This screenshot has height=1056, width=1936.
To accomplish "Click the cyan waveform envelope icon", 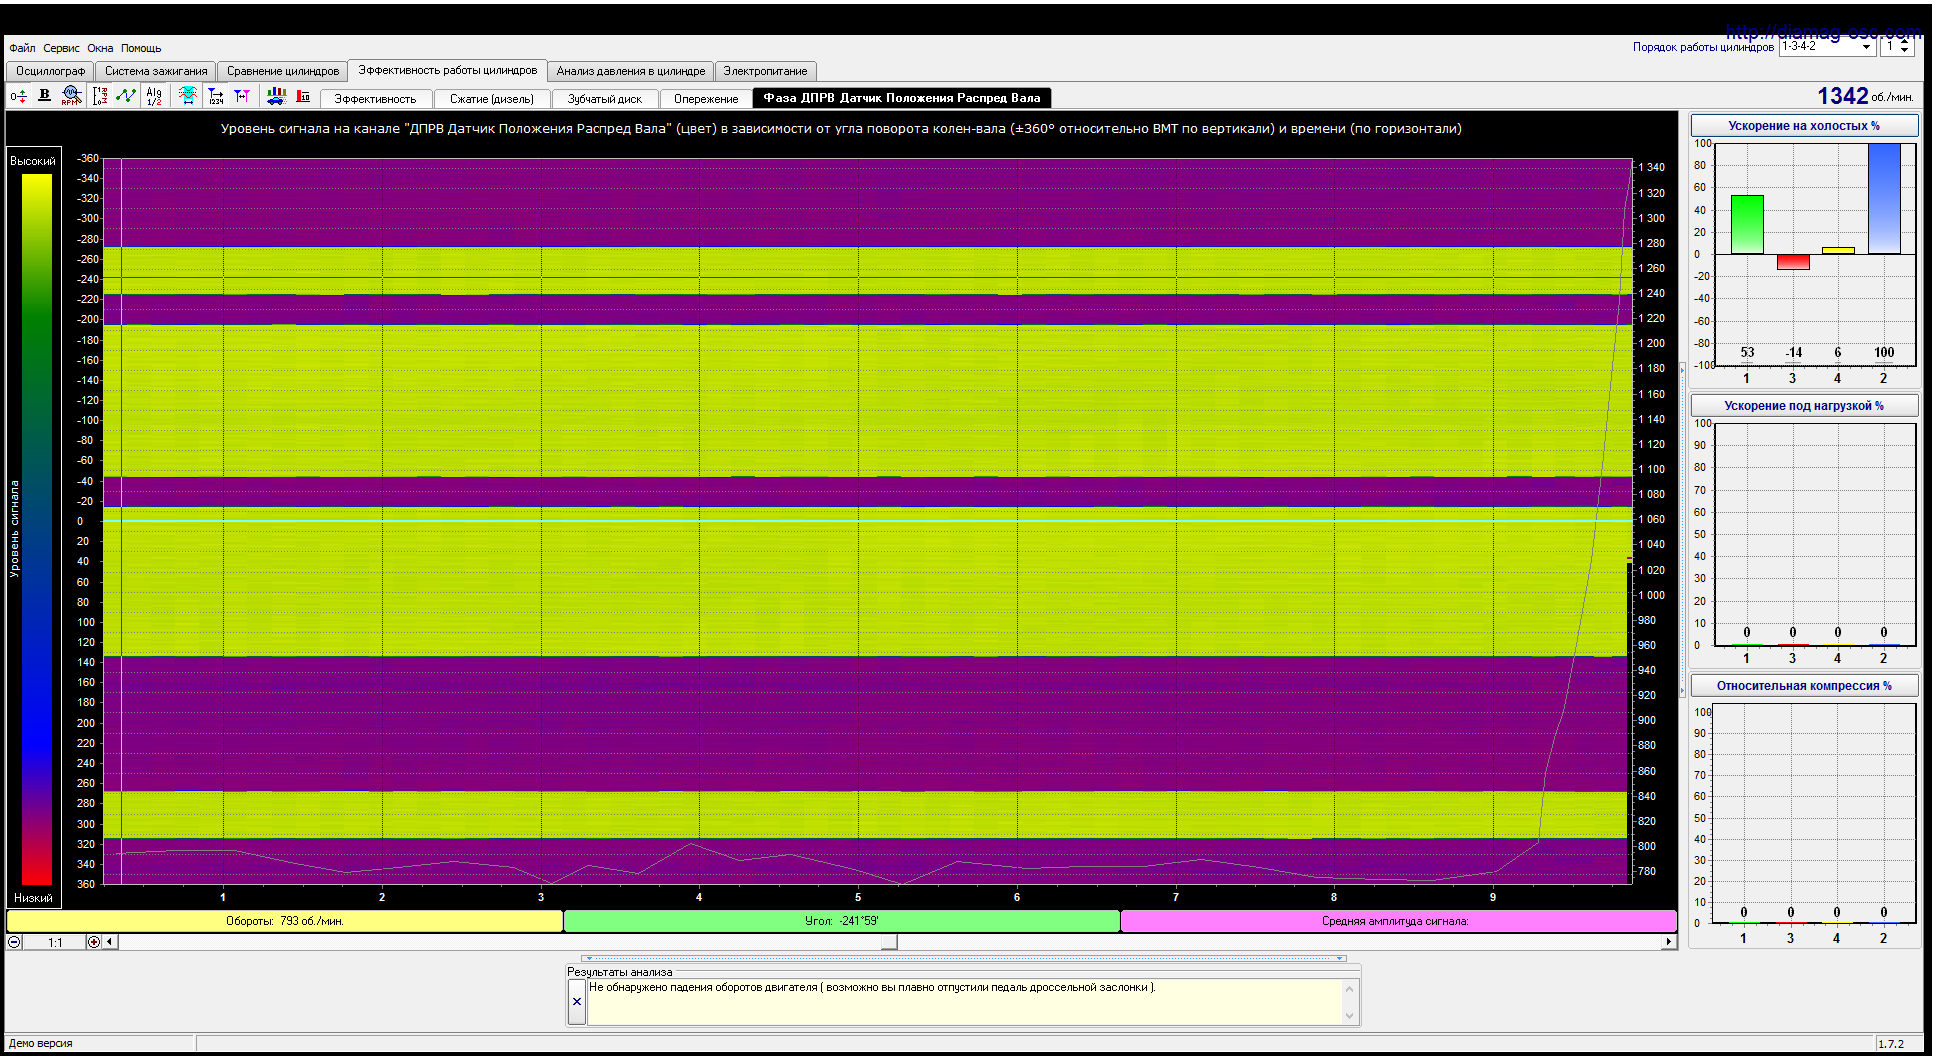I will coord(188,95).
